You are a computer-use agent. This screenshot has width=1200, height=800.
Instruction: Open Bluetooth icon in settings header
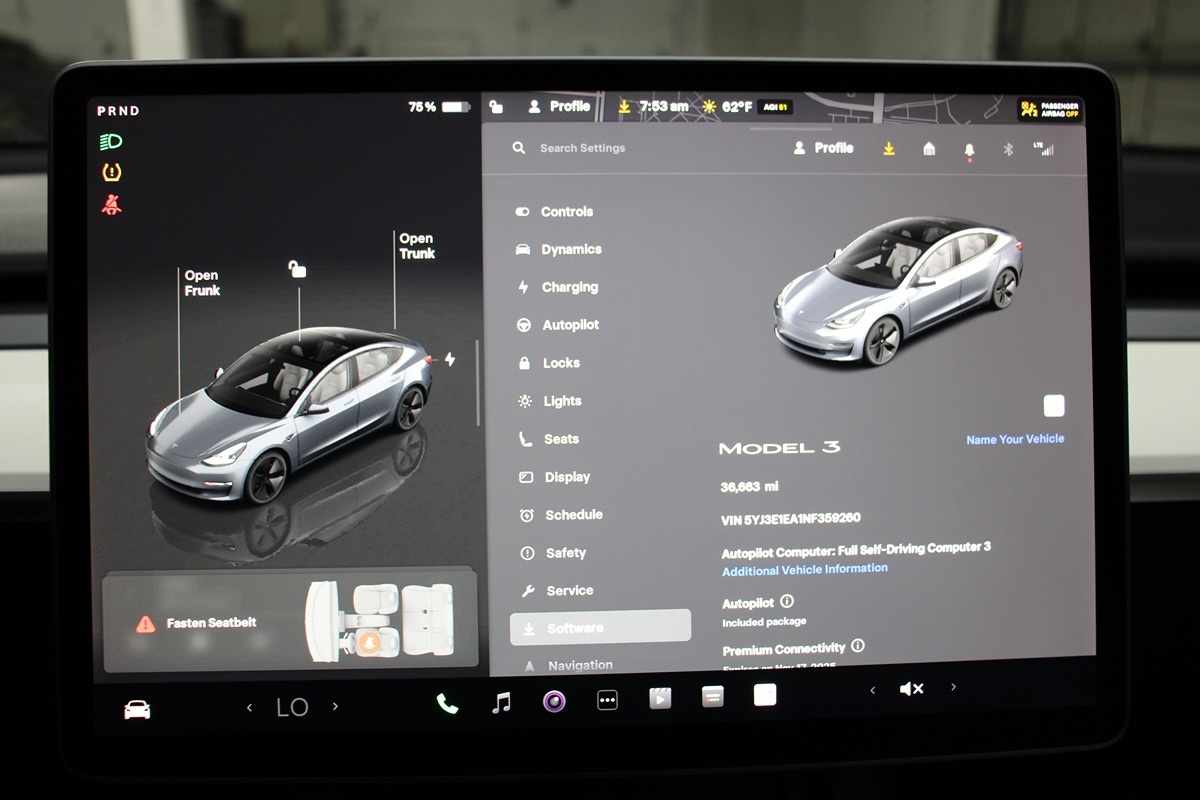1008,150
